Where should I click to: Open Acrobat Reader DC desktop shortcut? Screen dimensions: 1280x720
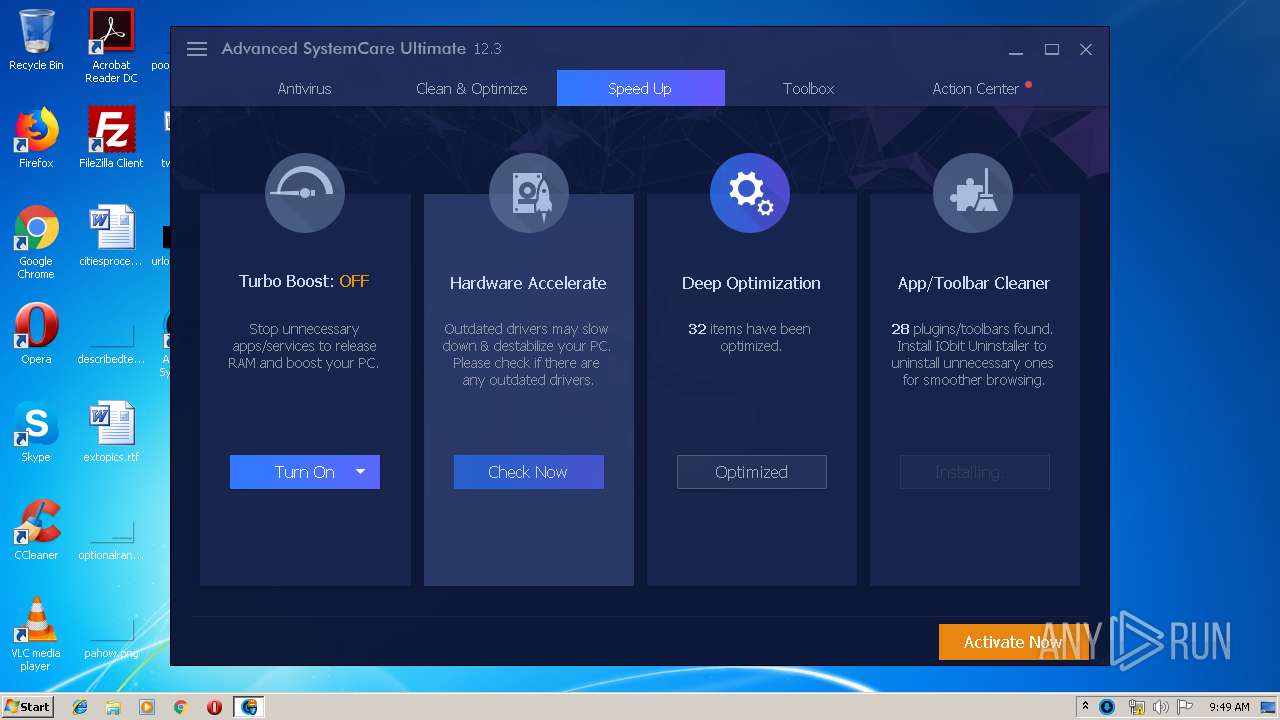tap(111, 46)
